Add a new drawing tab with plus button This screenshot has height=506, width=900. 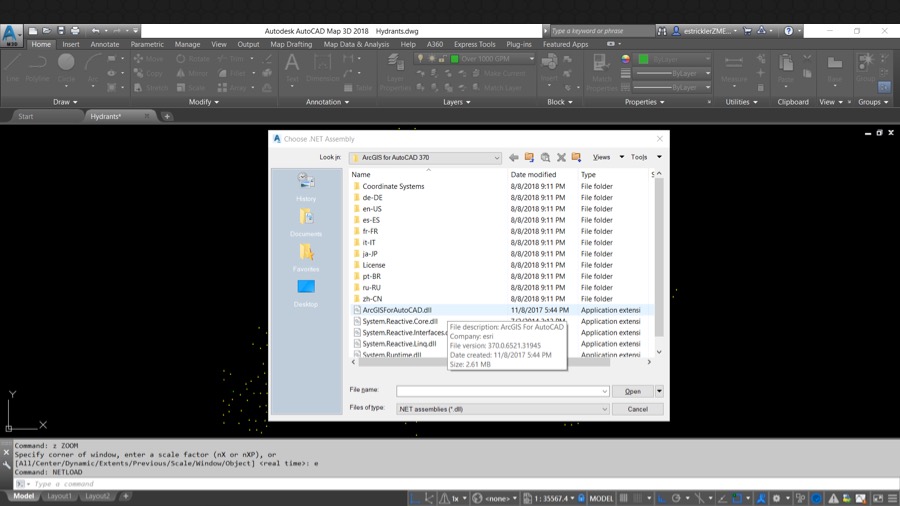167,116
